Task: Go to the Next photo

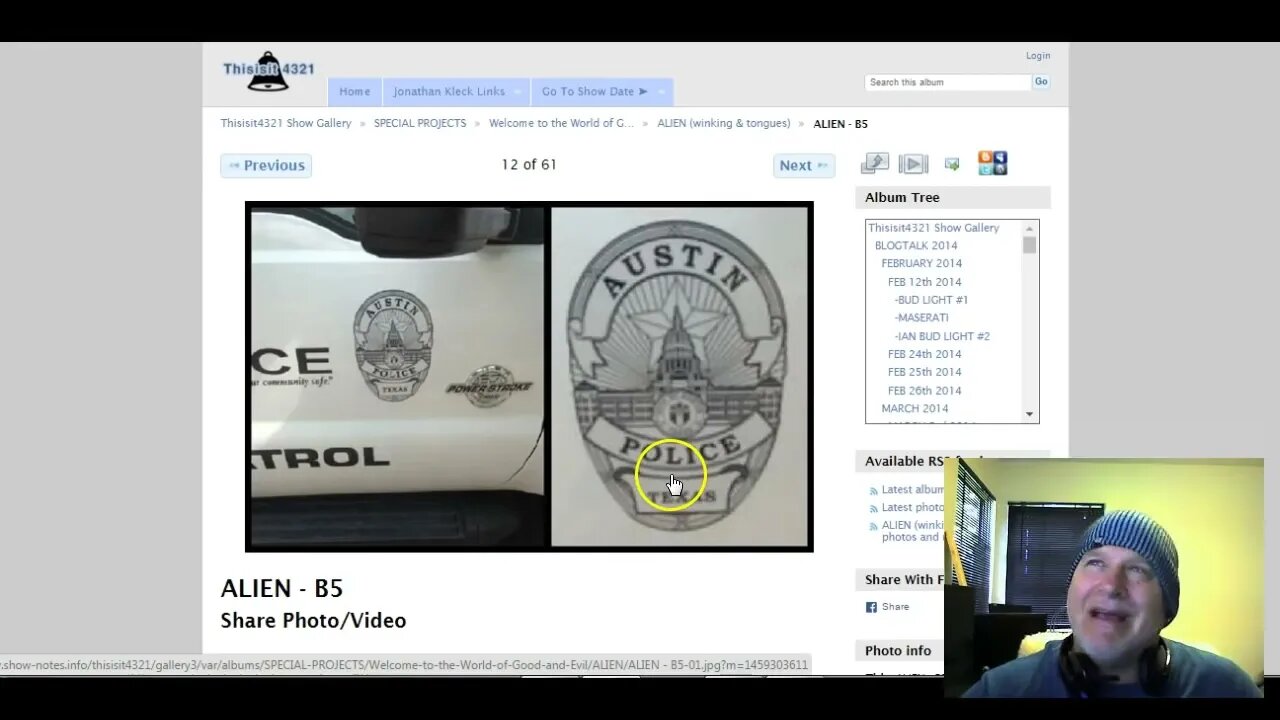Action: click(x=803, y=166)
